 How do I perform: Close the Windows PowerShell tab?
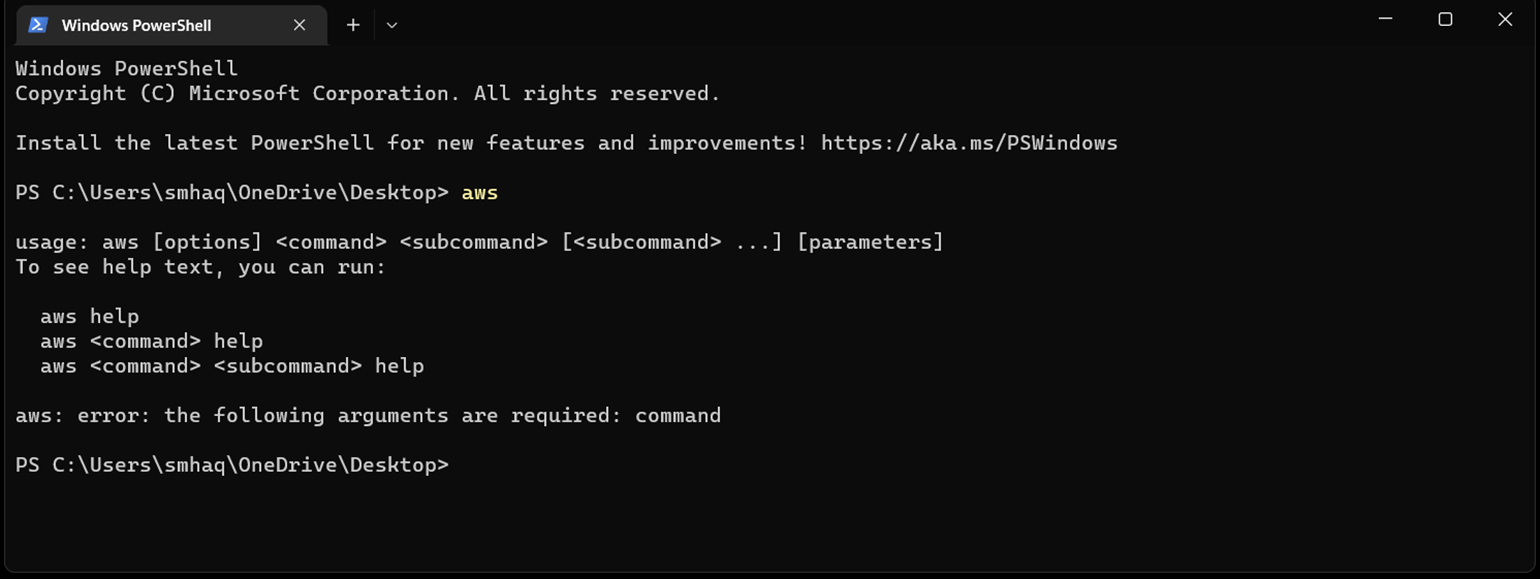pos(299,25)
